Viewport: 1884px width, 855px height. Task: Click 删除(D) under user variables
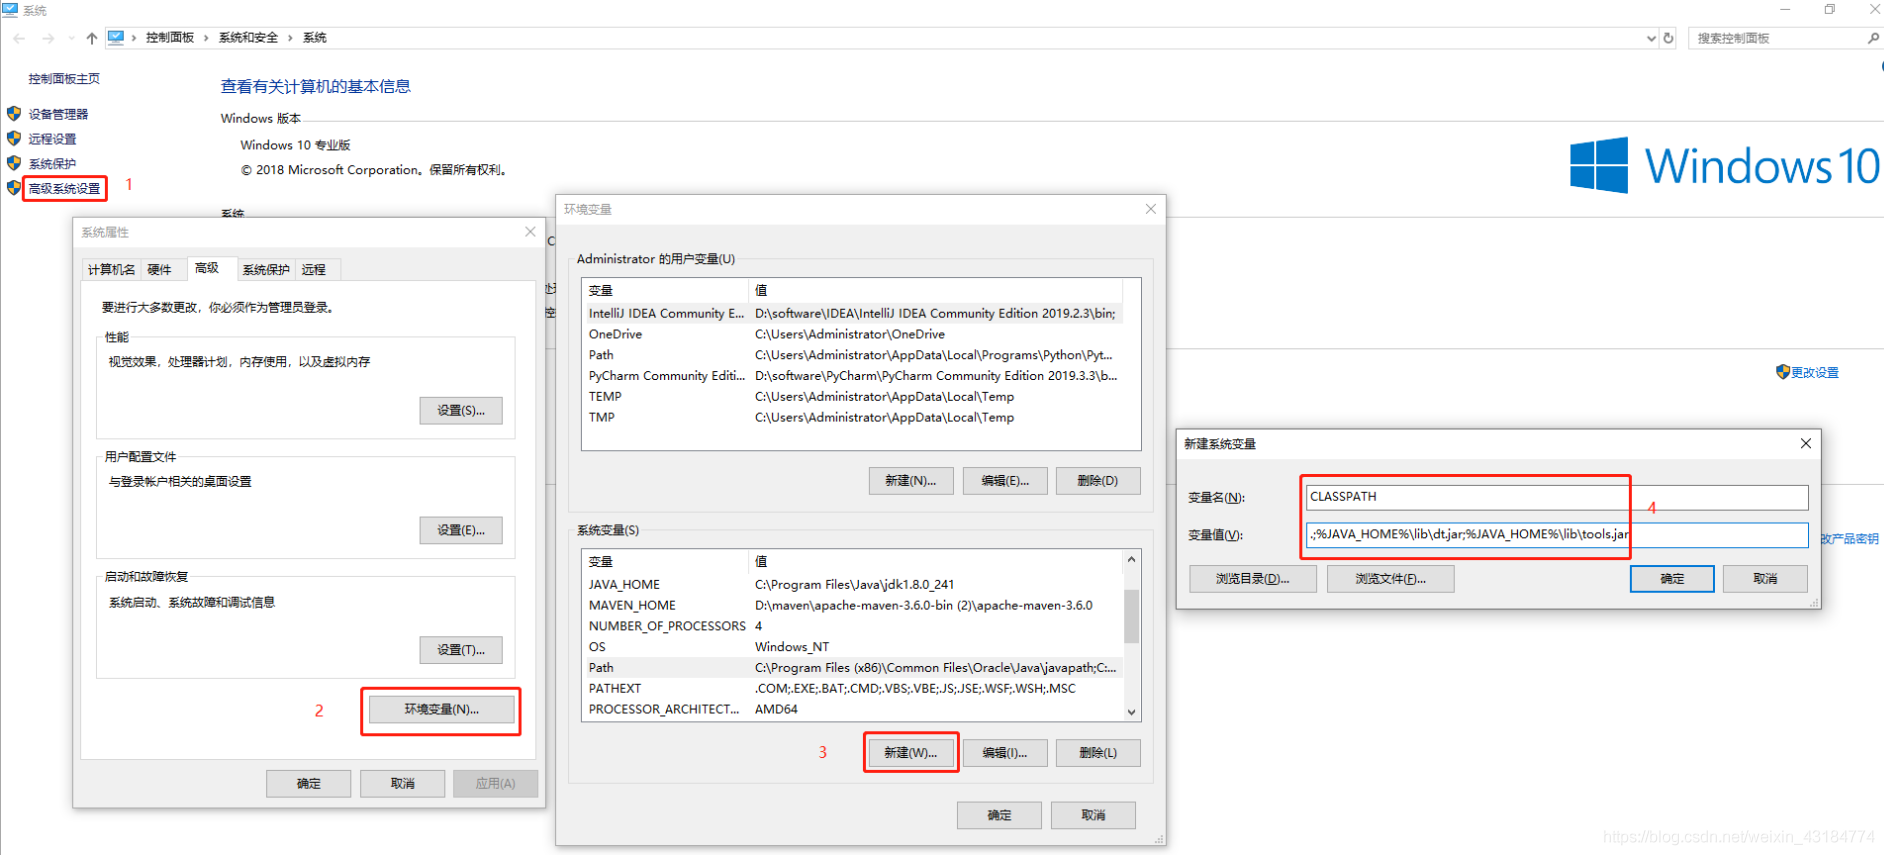pos(1098,481)
